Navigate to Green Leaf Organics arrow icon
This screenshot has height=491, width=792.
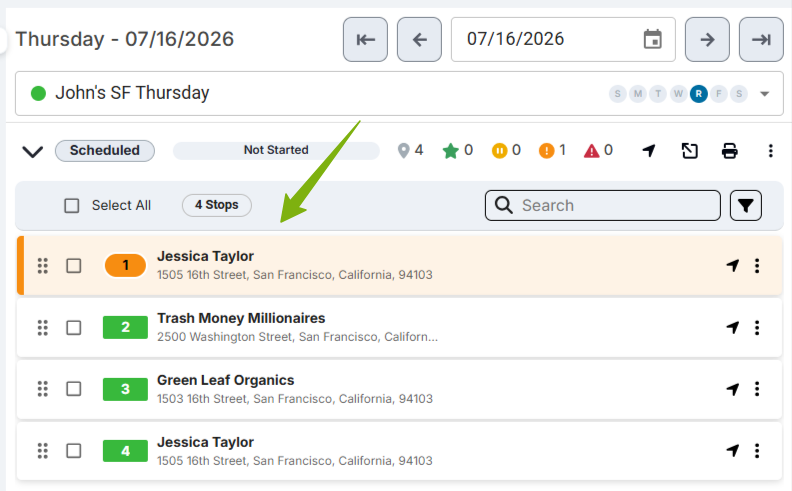click(733, 389)
